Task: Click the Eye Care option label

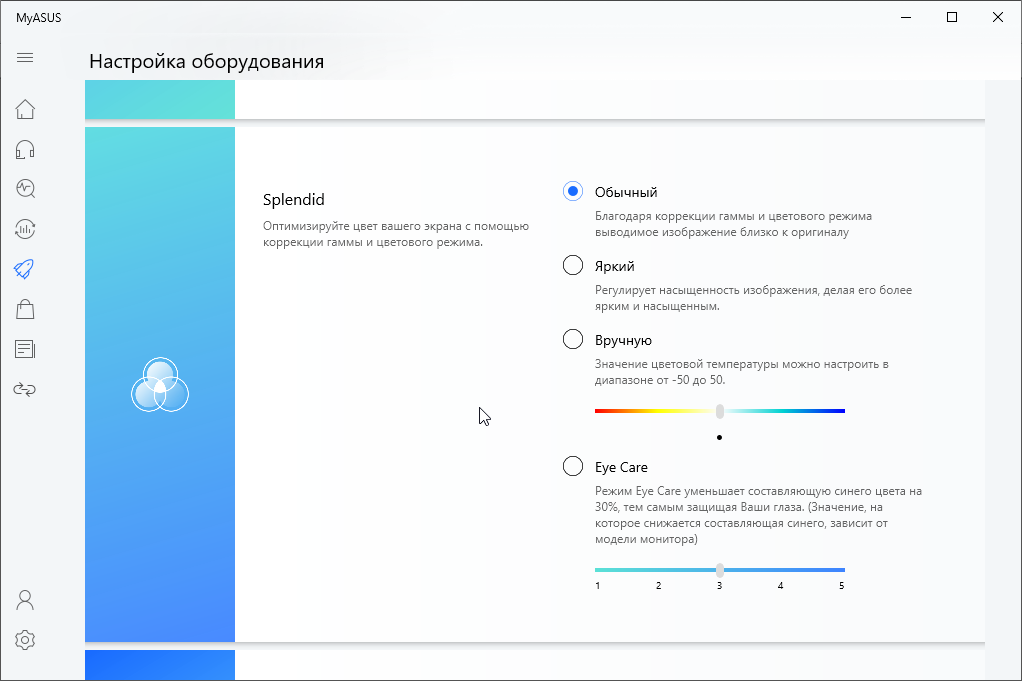Action: [x=621, y=467]
